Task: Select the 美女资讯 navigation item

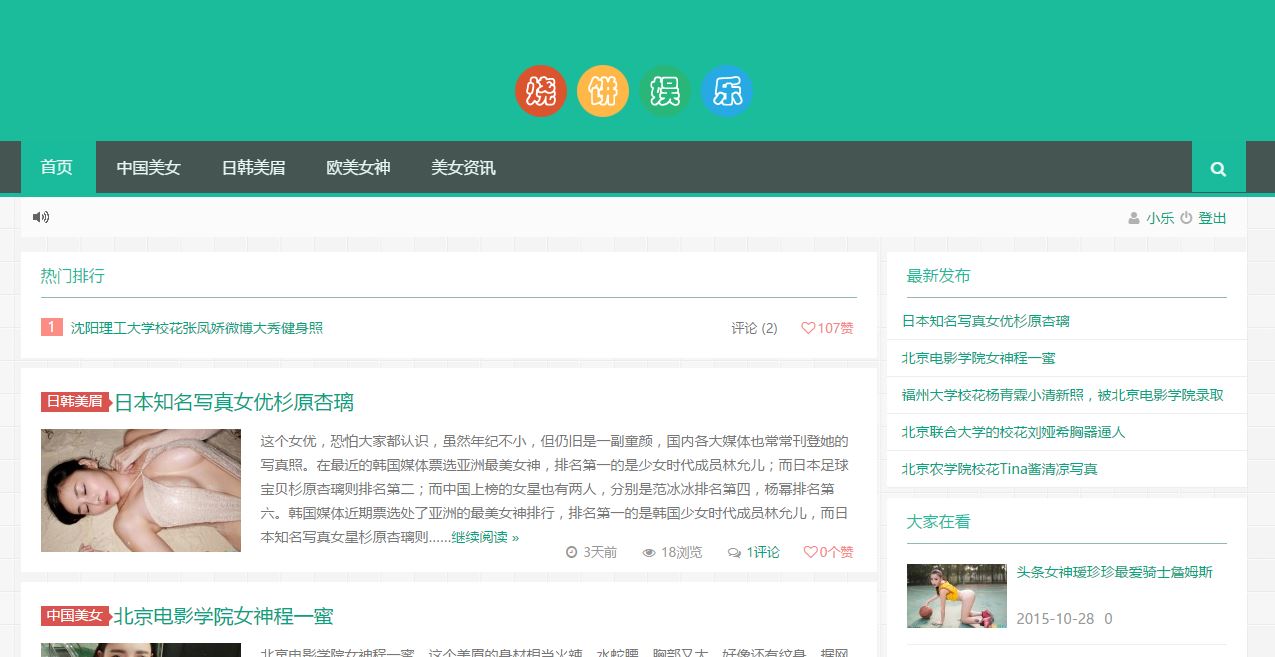Action: tap(463, 167)
